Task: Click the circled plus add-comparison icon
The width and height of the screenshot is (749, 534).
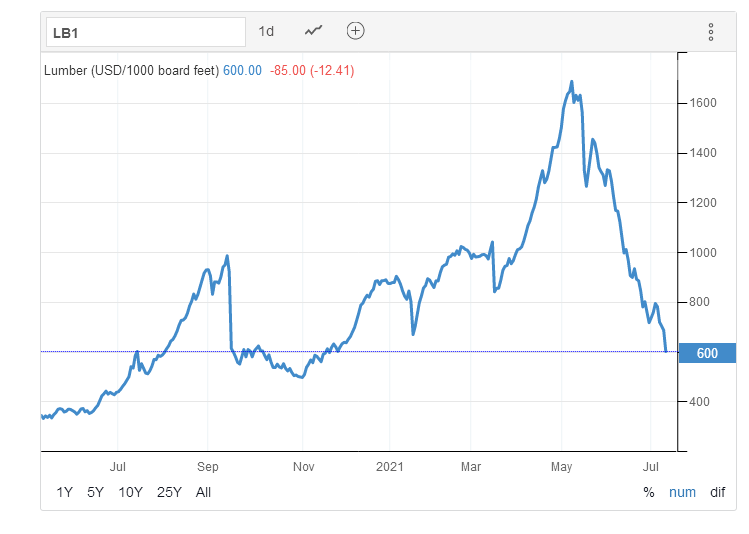Action: [355, 31]
